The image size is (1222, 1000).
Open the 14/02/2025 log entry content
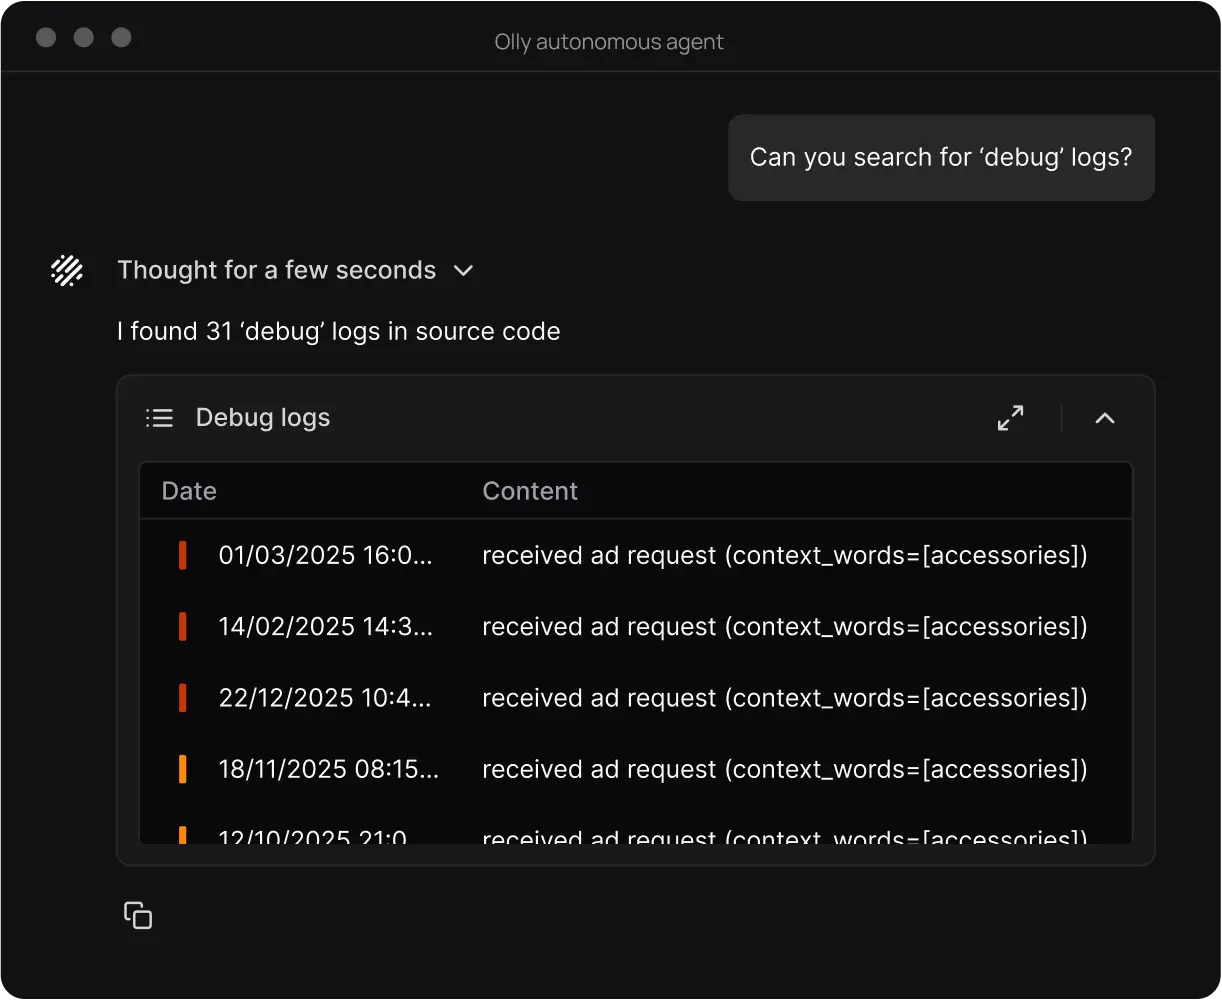click(x=784, y=627)
